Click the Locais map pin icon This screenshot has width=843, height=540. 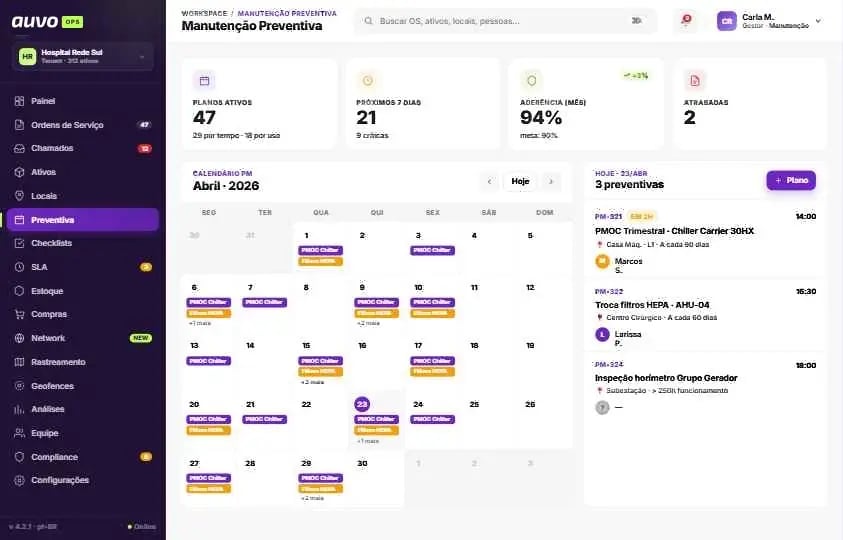(x=19, y=196)
